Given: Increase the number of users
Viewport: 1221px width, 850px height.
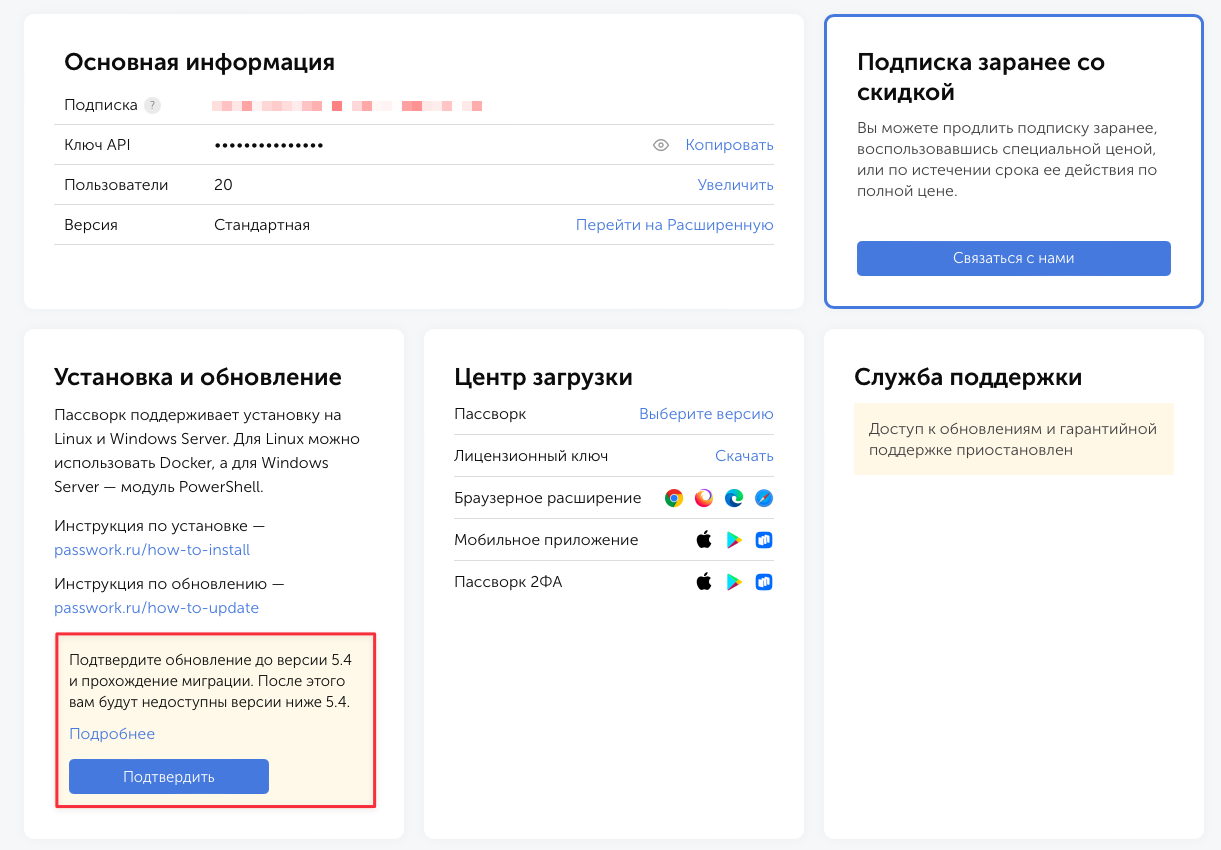Looking at the screenshot, I should click(x=735, y=185).
